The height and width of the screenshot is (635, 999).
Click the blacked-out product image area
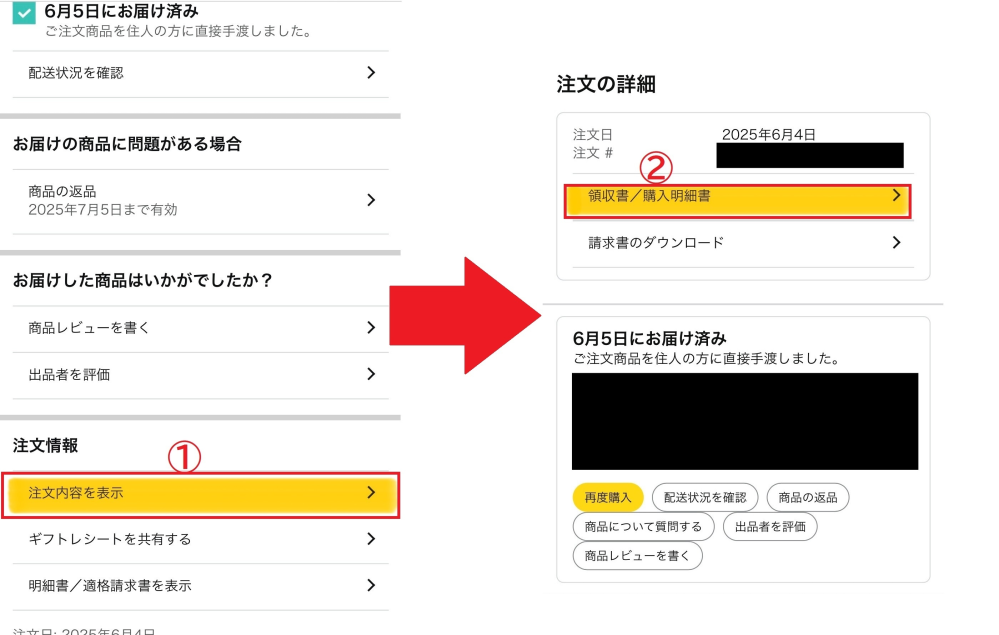[745, 422]
